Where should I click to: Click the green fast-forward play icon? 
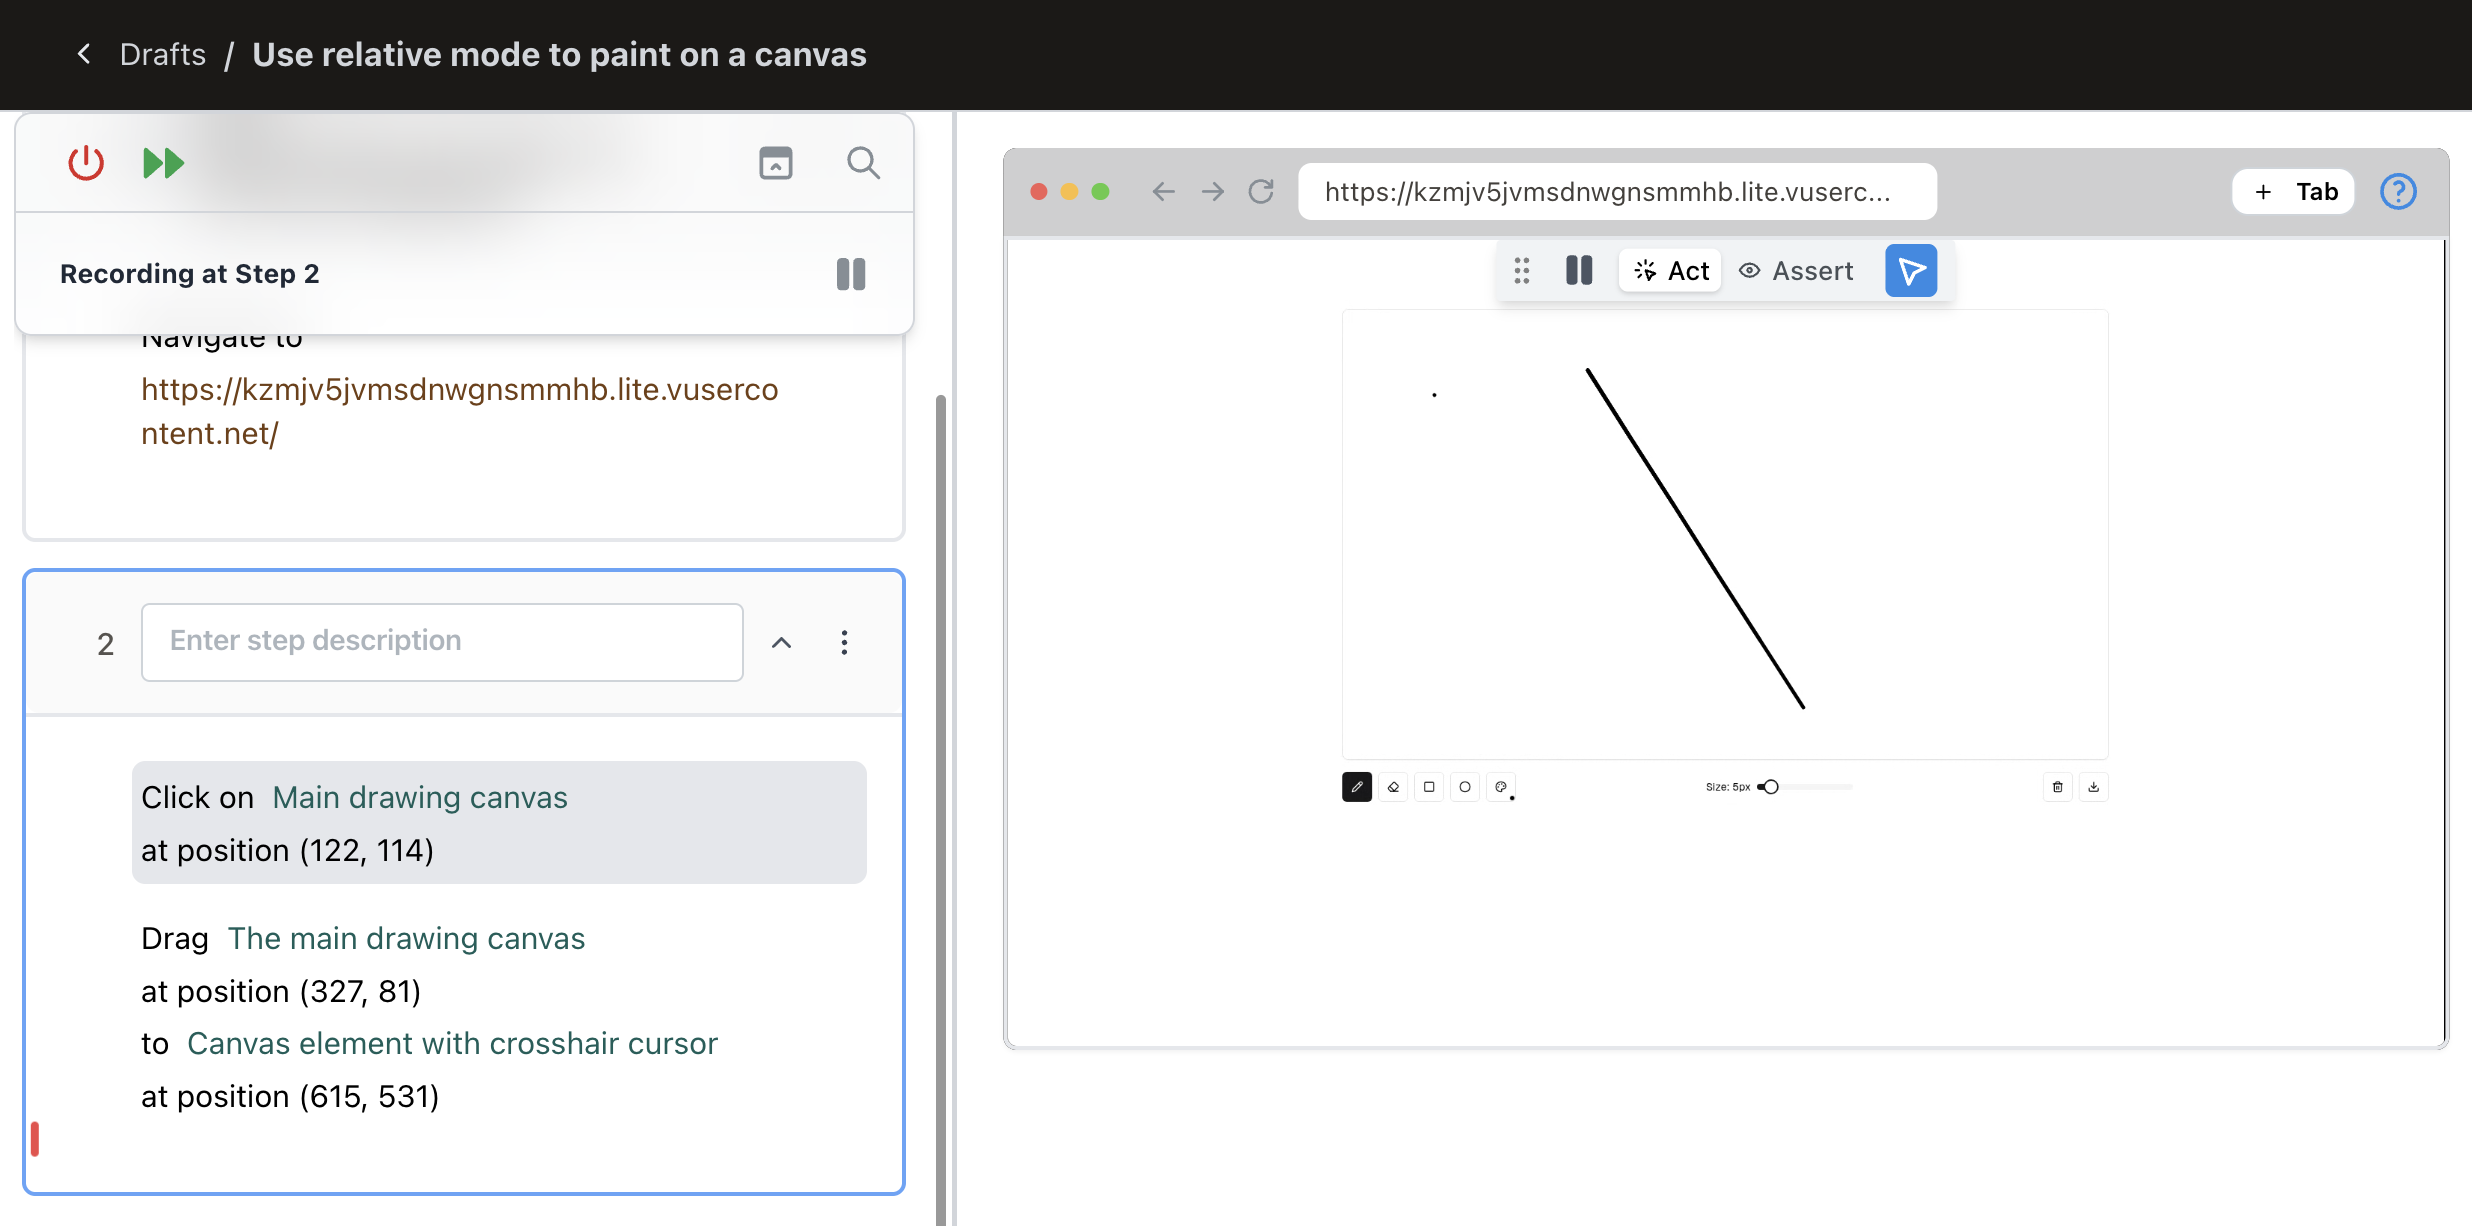point(163,163)
